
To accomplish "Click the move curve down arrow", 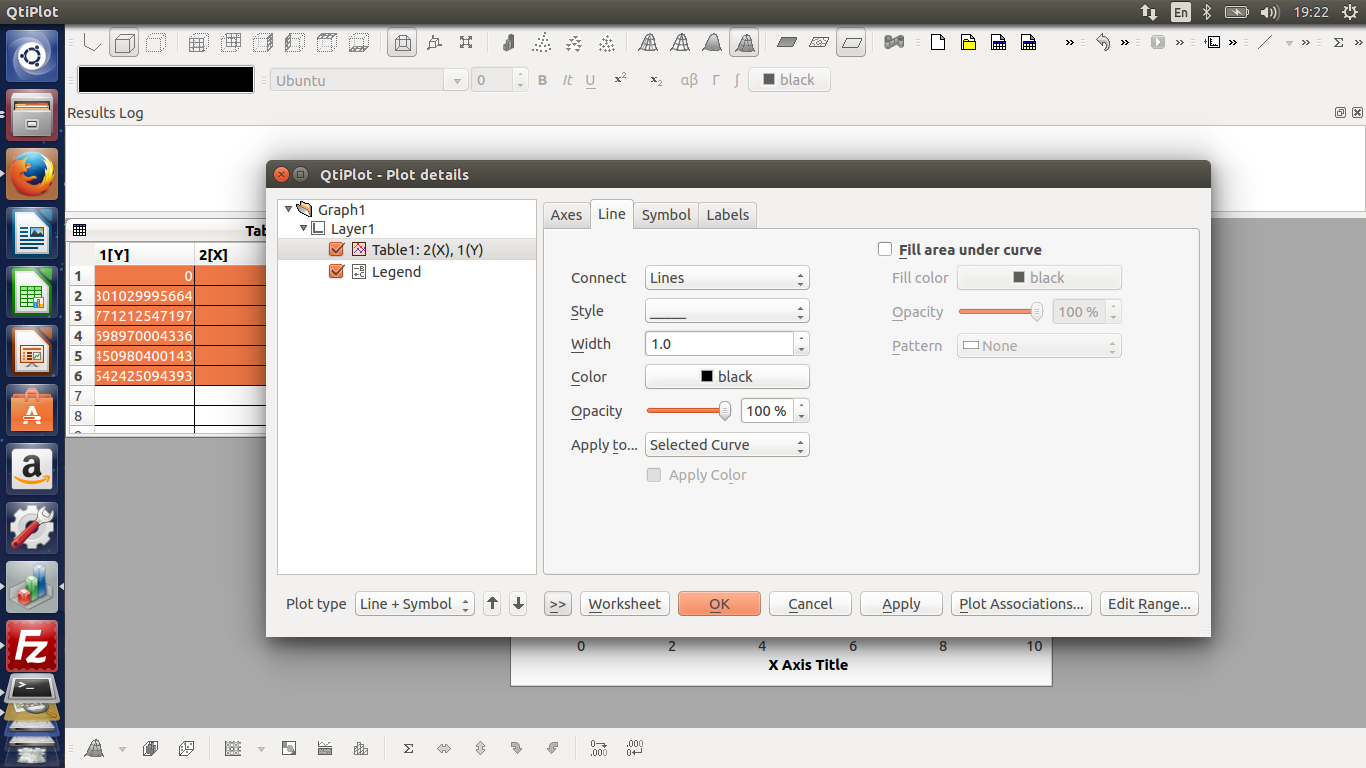I will coord(518,604).
